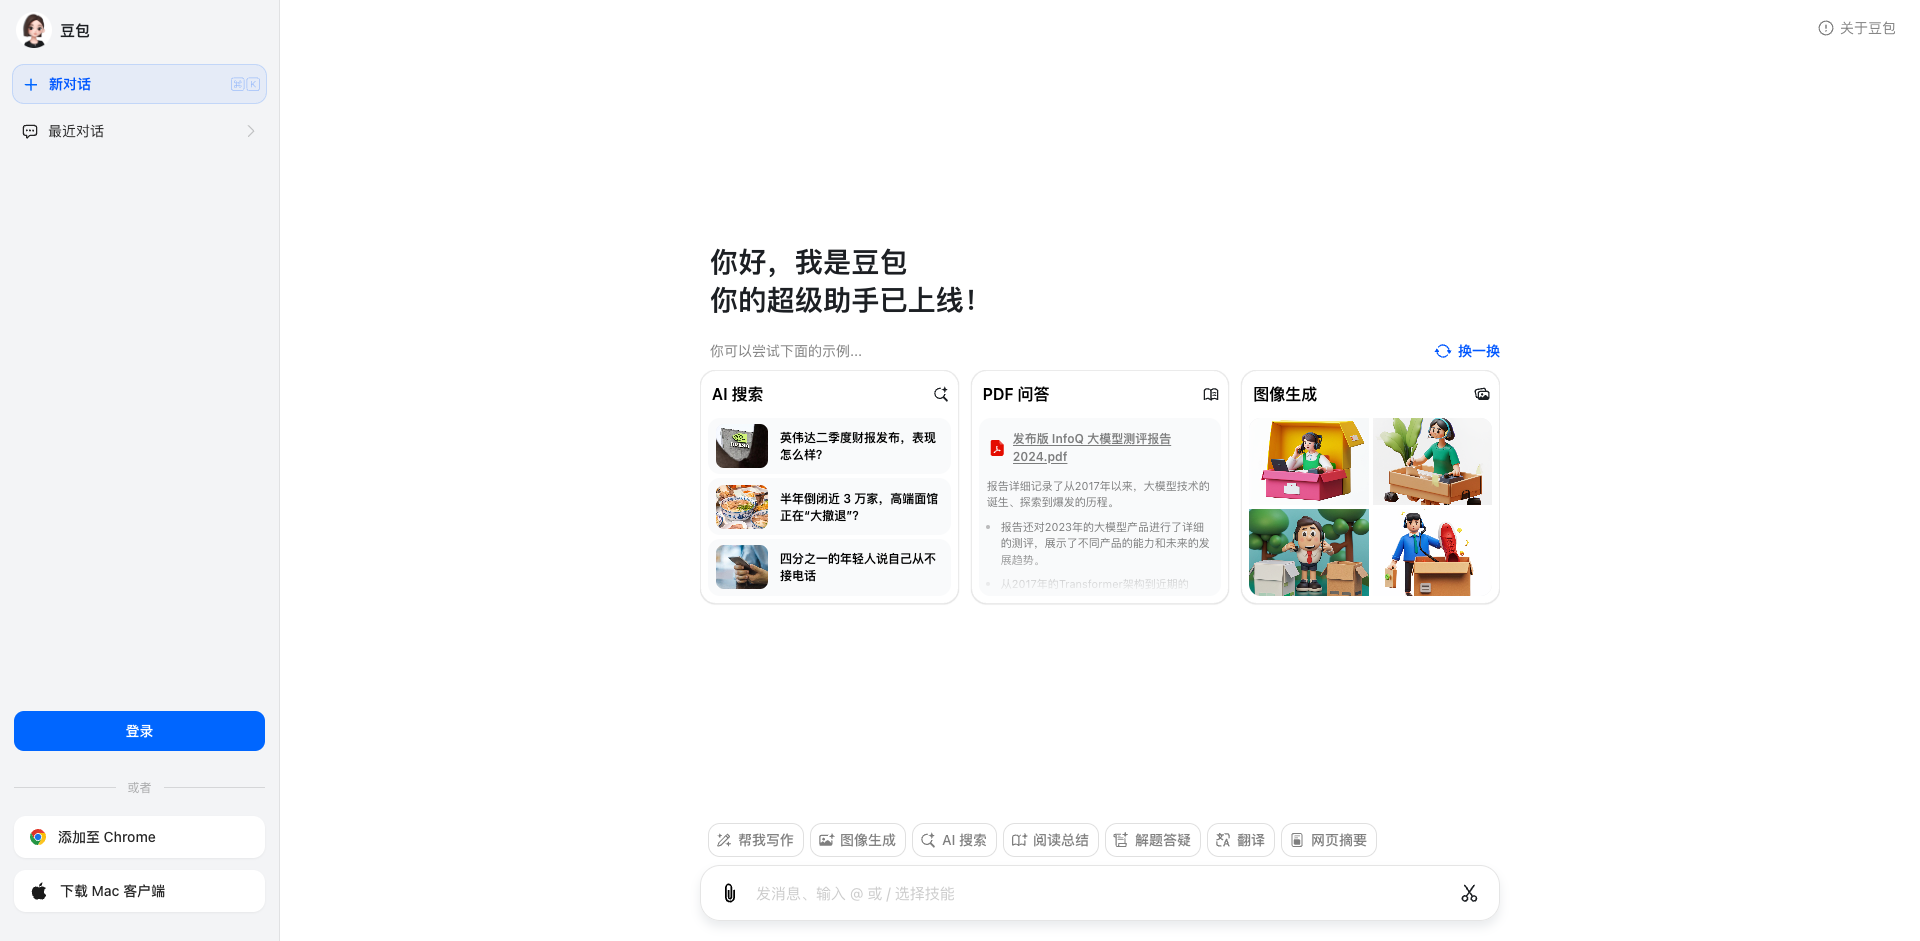Select the 帮我写作 skill chip
1920x941 pixels.
pos(756,840)
